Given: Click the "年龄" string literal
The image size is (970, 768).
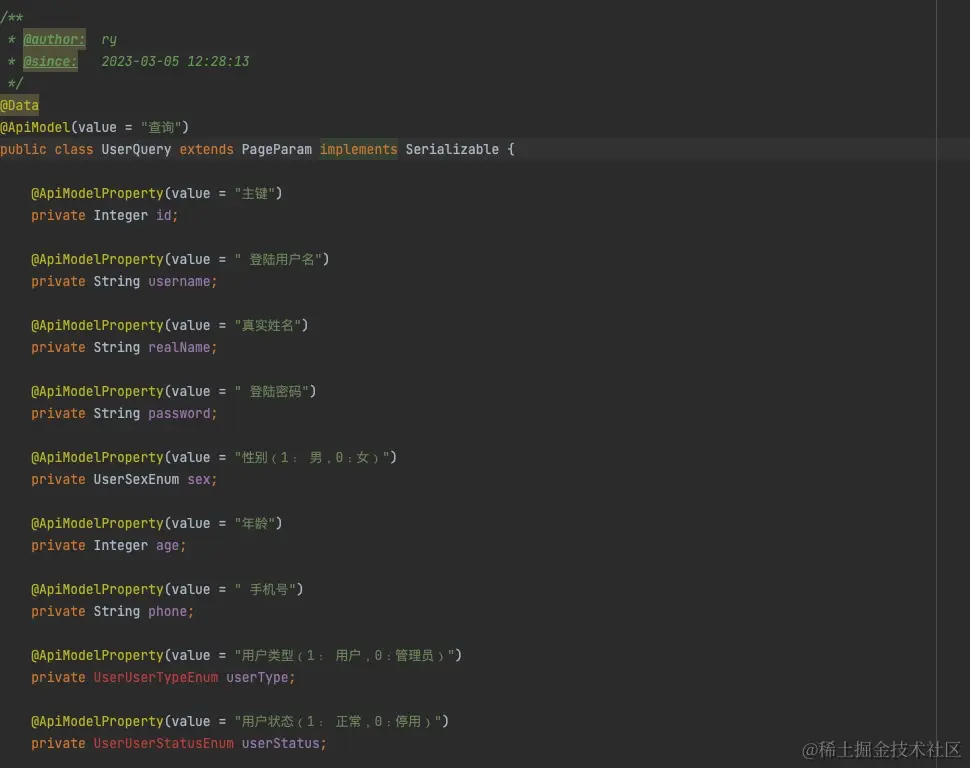Looking at the screenshot, I should click(254, 524).
